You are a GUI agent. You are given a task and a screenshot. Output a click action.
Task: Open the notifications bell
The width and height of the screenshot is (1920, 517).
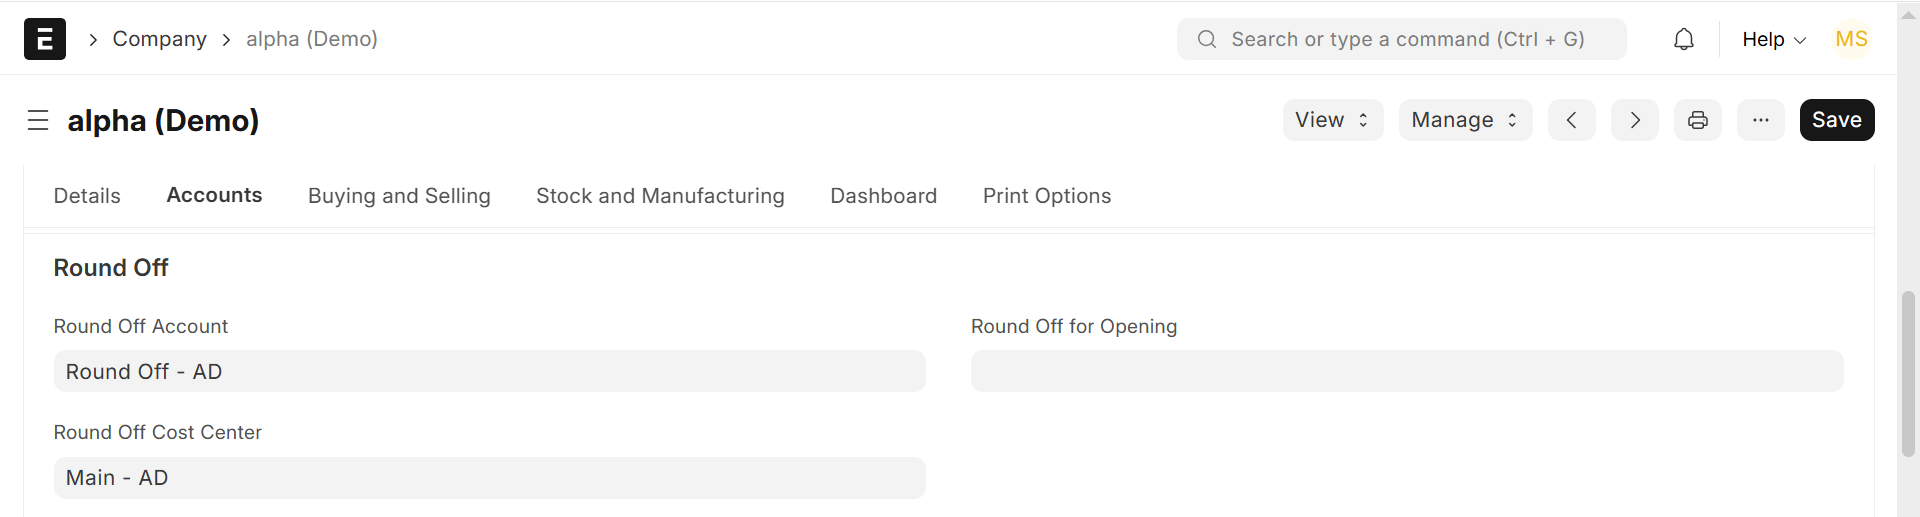click(x=1684, y=39)
